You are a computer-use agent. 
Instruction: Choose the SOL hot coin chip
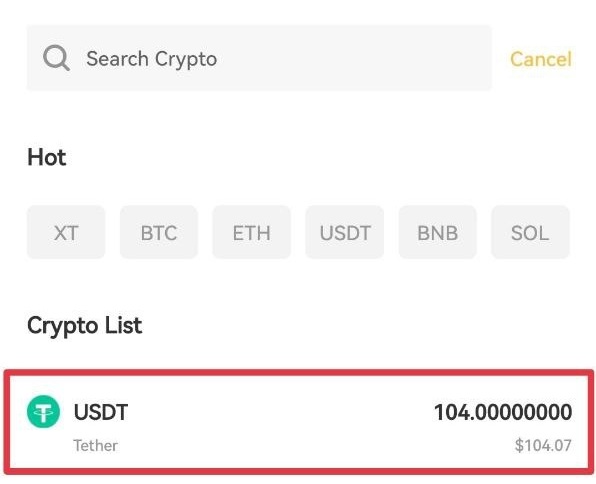(530, 232)
